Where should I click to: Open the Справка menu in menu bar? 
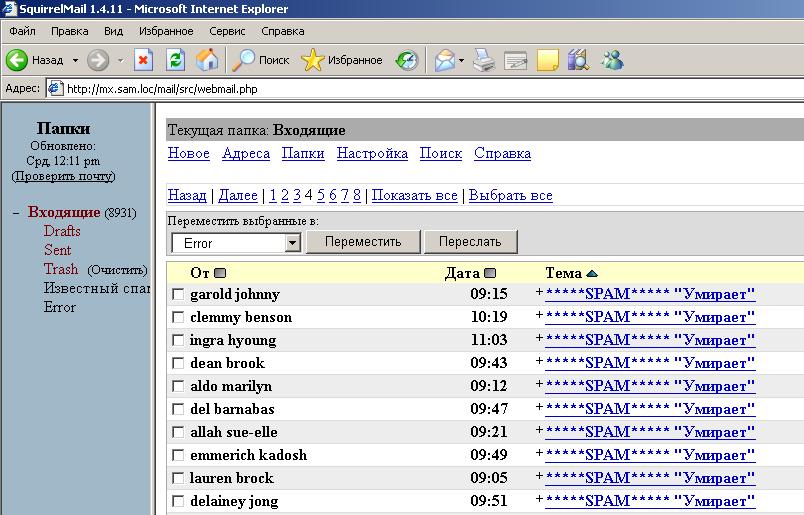coord(283,31)
